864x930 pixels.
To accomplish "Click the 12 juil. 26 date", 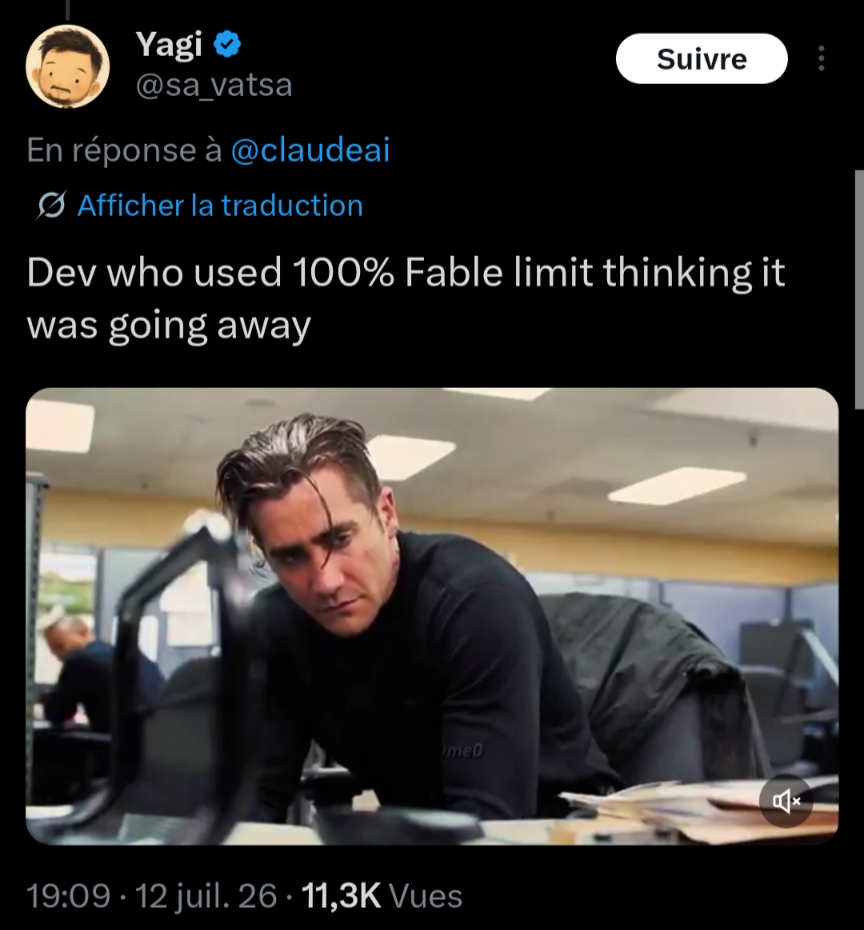I will coord(206,896).
